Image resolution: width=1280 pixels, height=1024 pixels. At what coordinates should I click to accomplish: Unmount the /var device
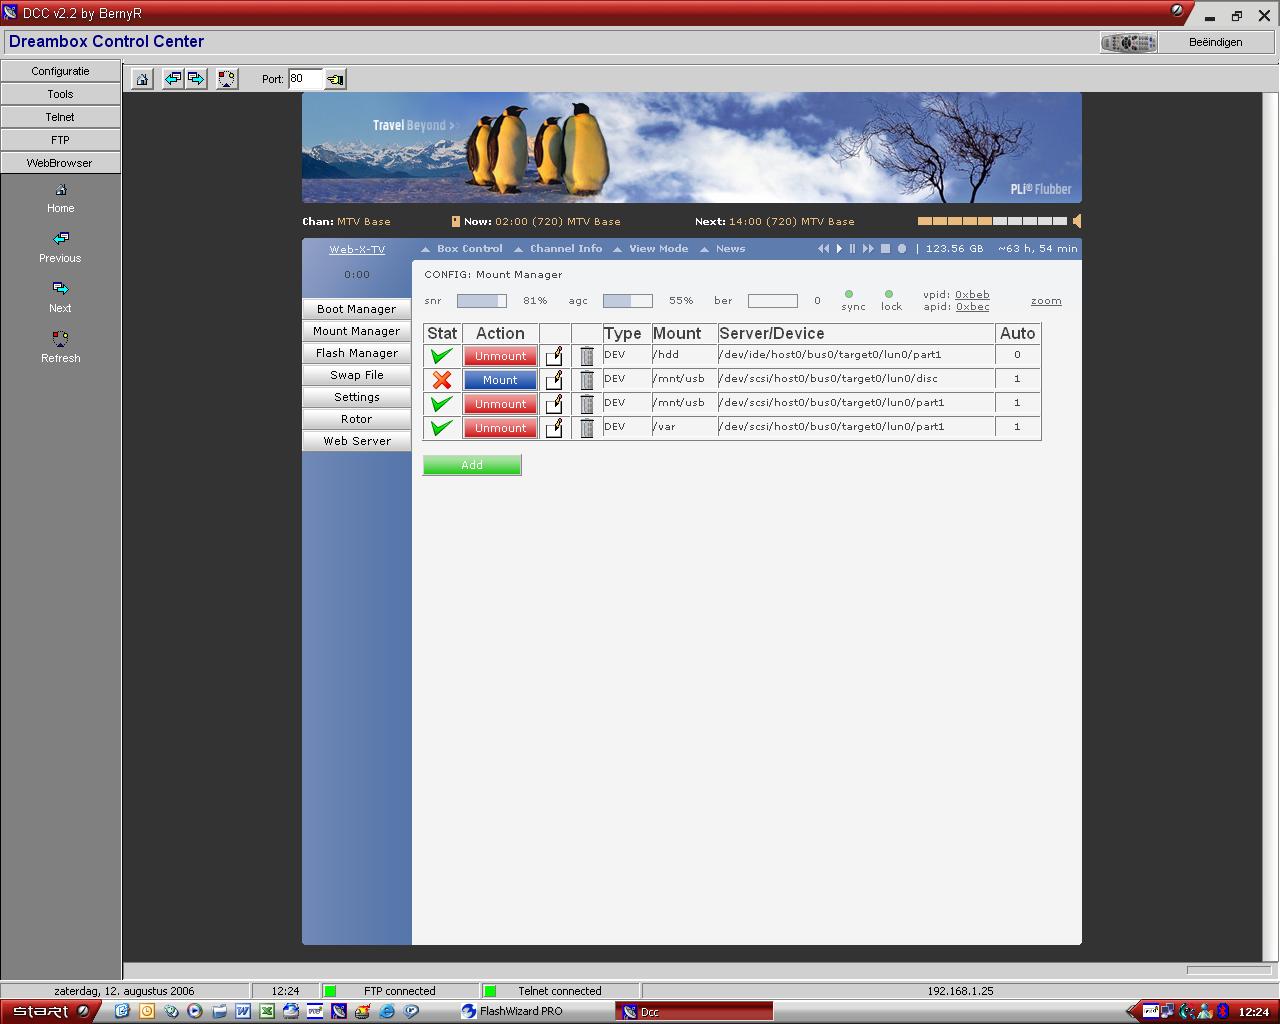pos(500,428)
